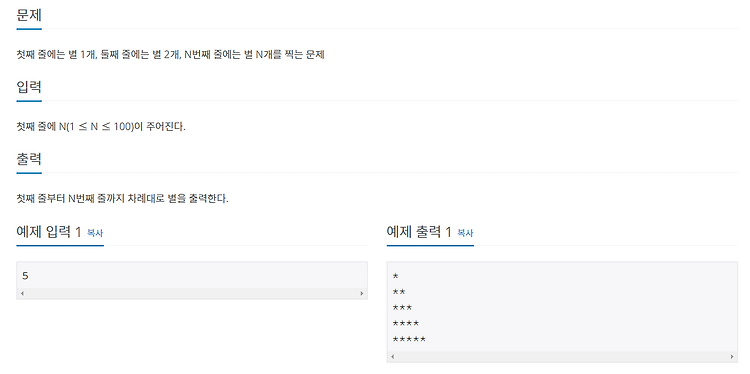Select the 출력 section heading
The image size is (750, 374).
tap(29, 159)
